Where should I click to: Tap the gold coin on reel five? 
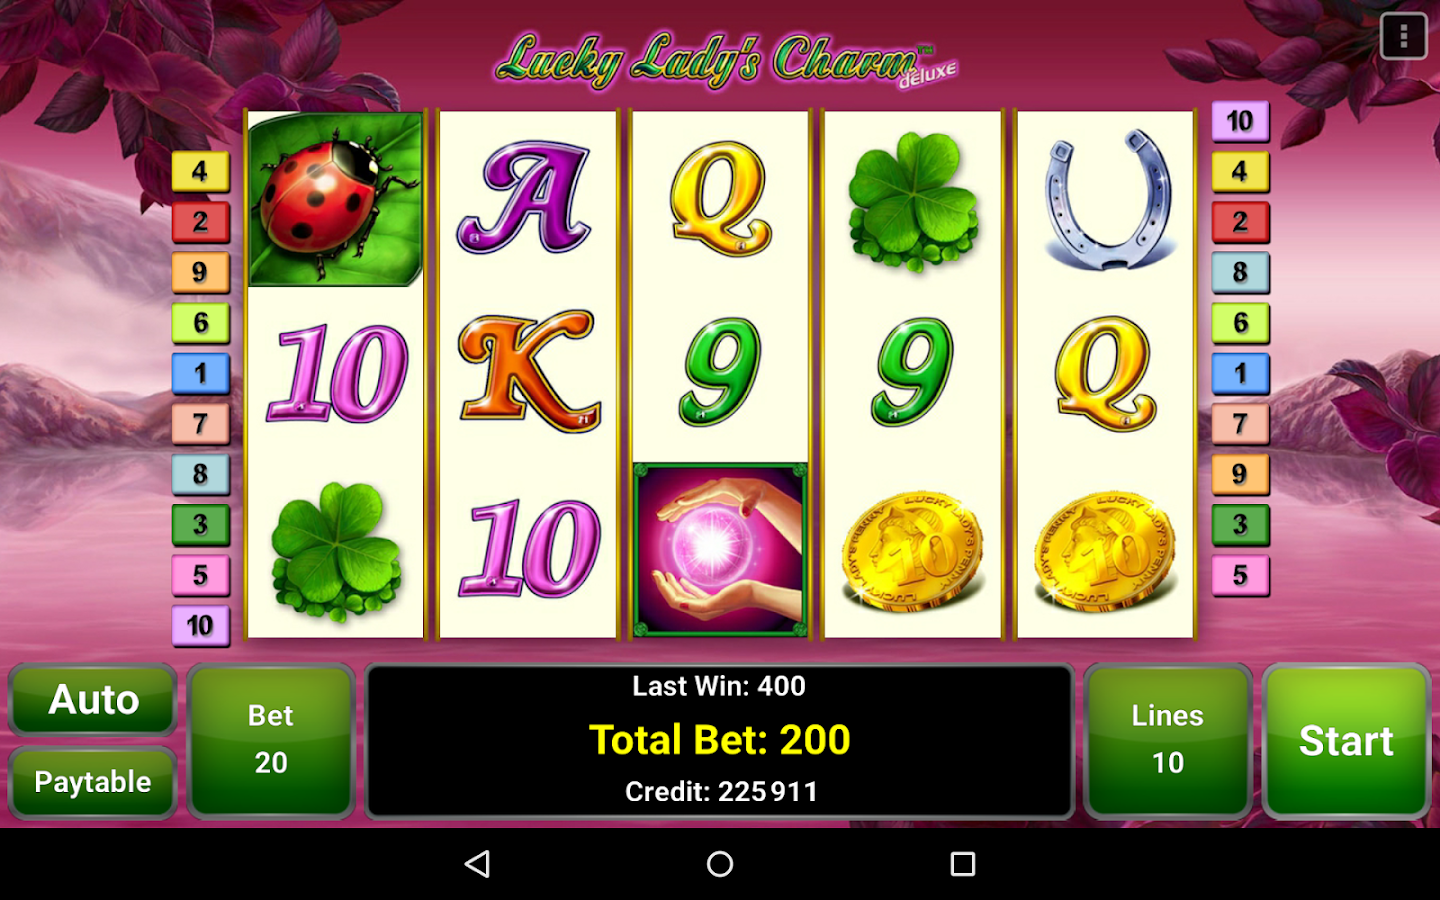[1105, 550]
